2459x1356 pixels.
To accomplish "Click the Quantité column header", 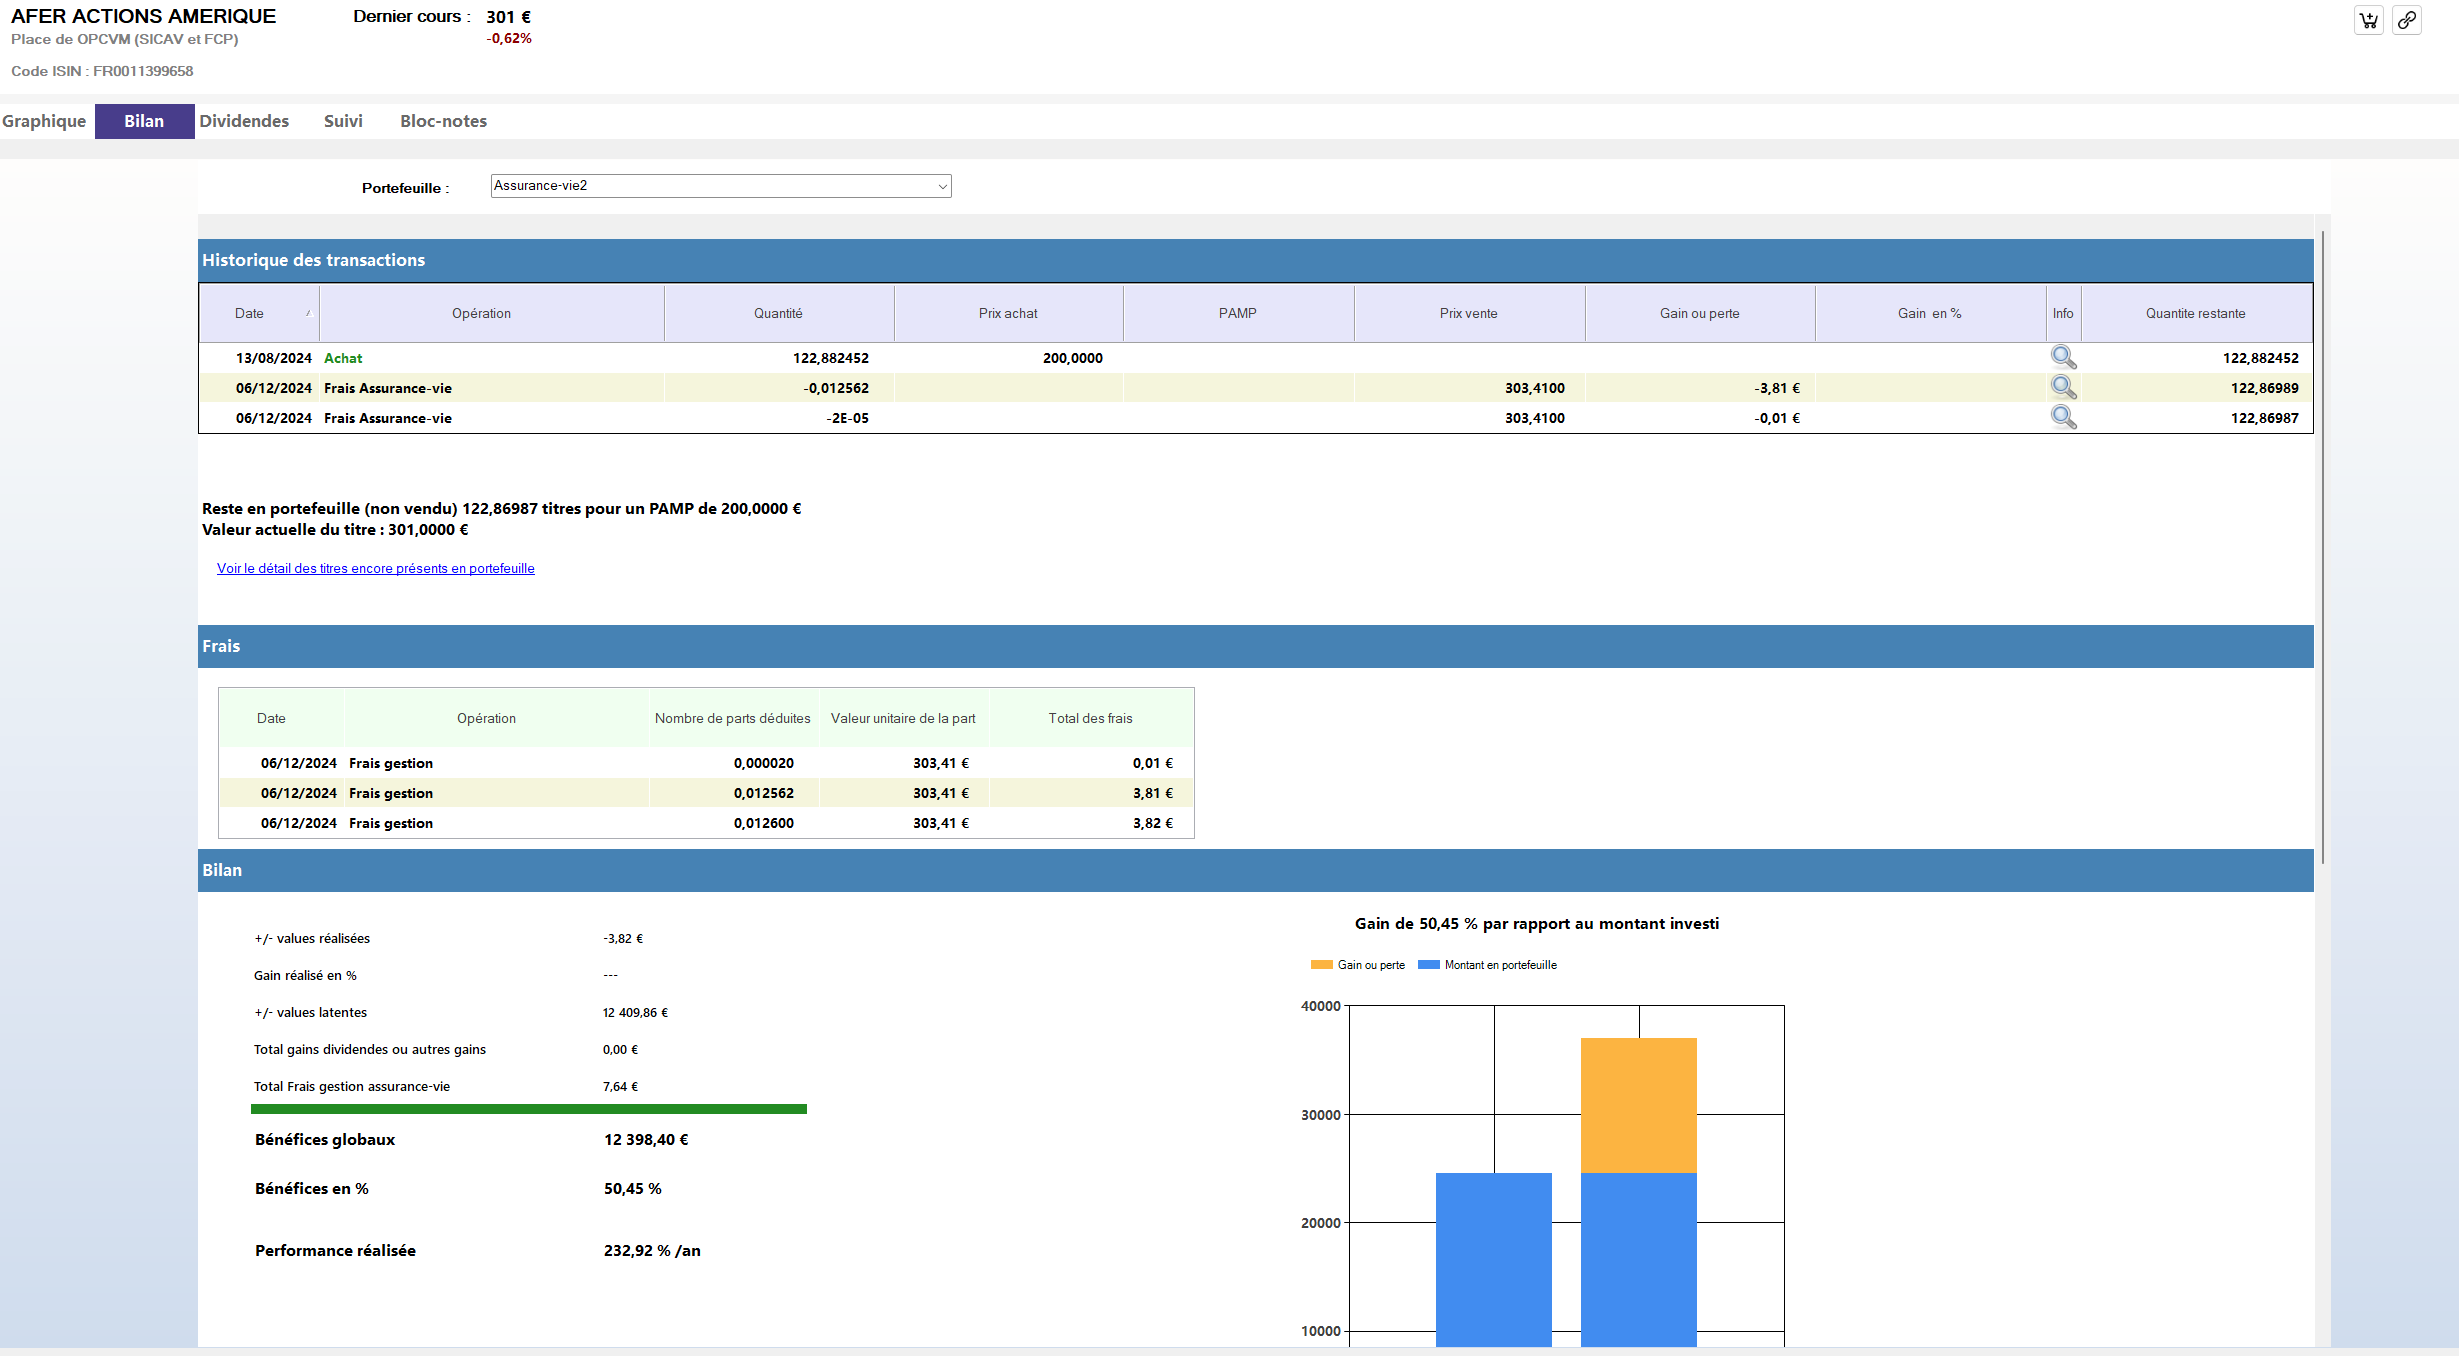I will [x=779, y=313].
